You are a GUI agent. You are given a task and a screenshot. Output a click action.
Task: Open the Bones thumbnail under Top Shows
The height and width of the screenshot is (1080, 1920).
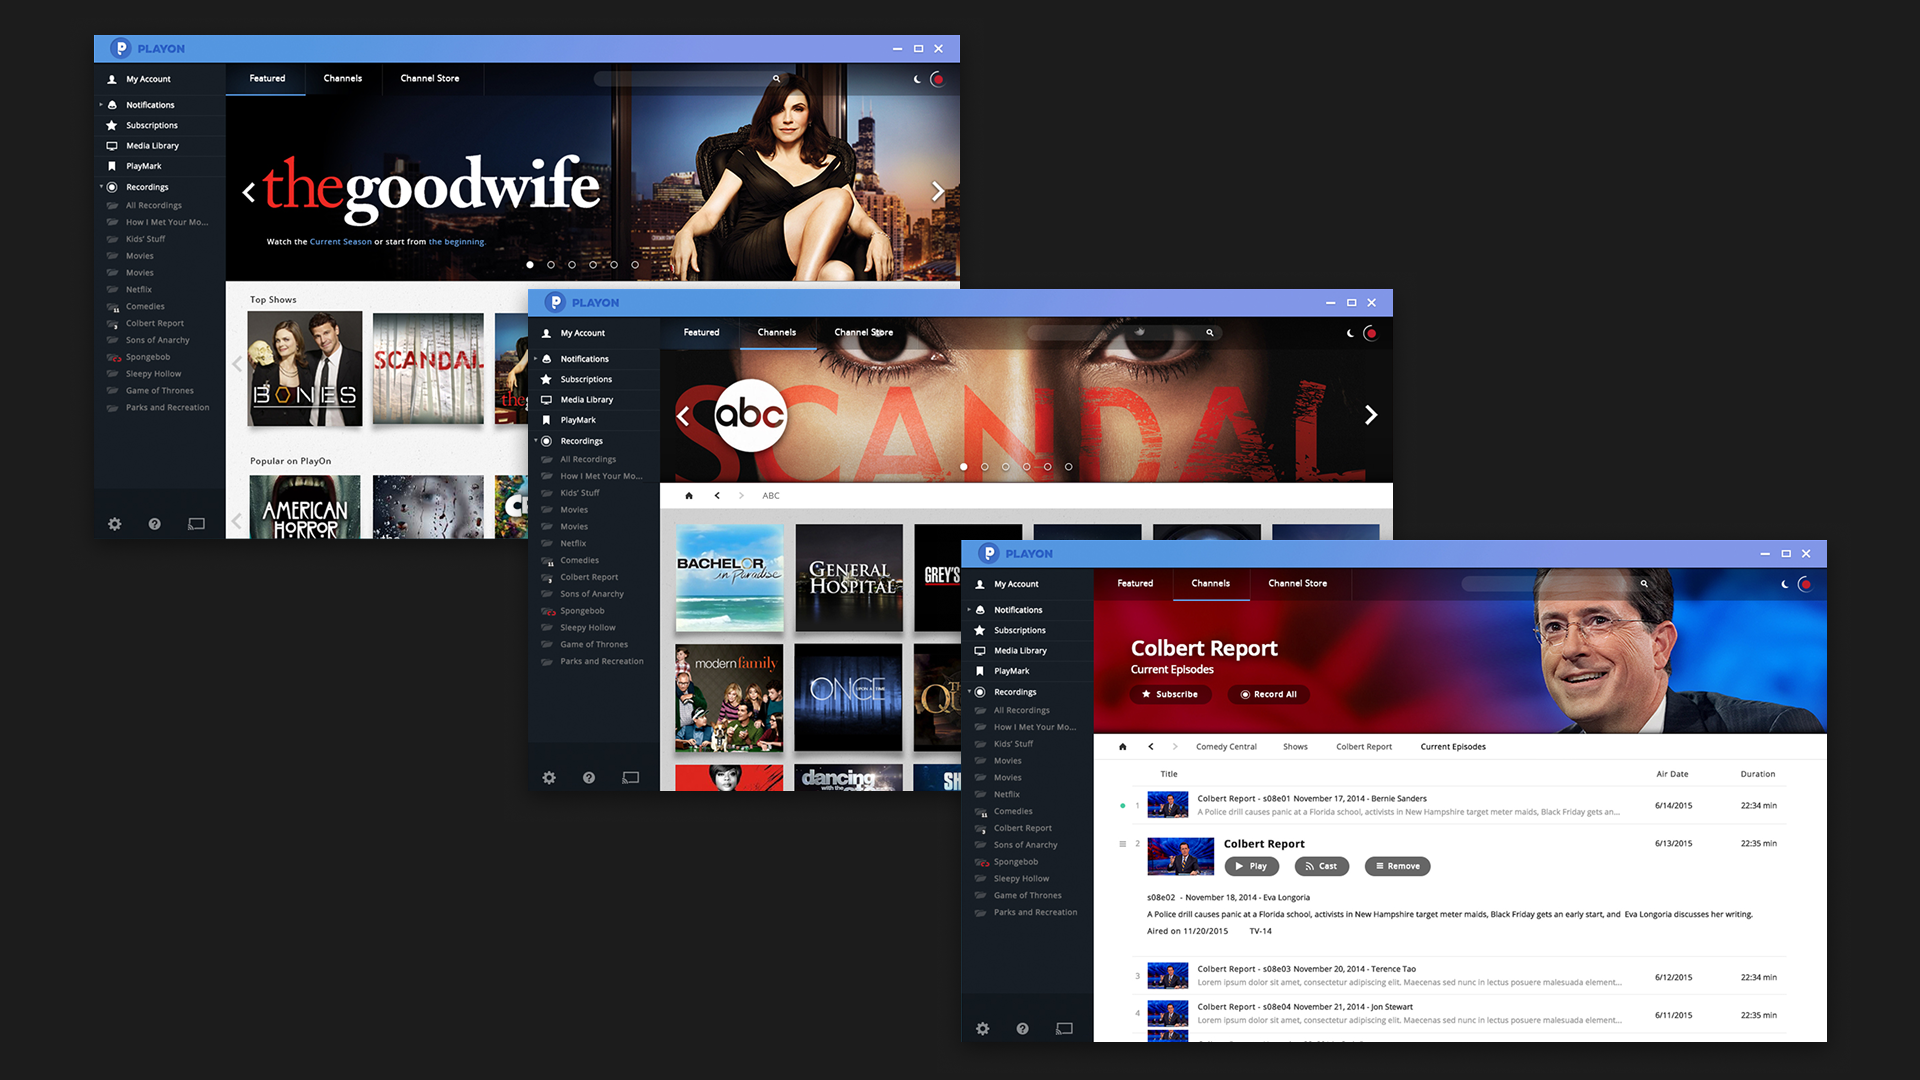coord(305,368)
